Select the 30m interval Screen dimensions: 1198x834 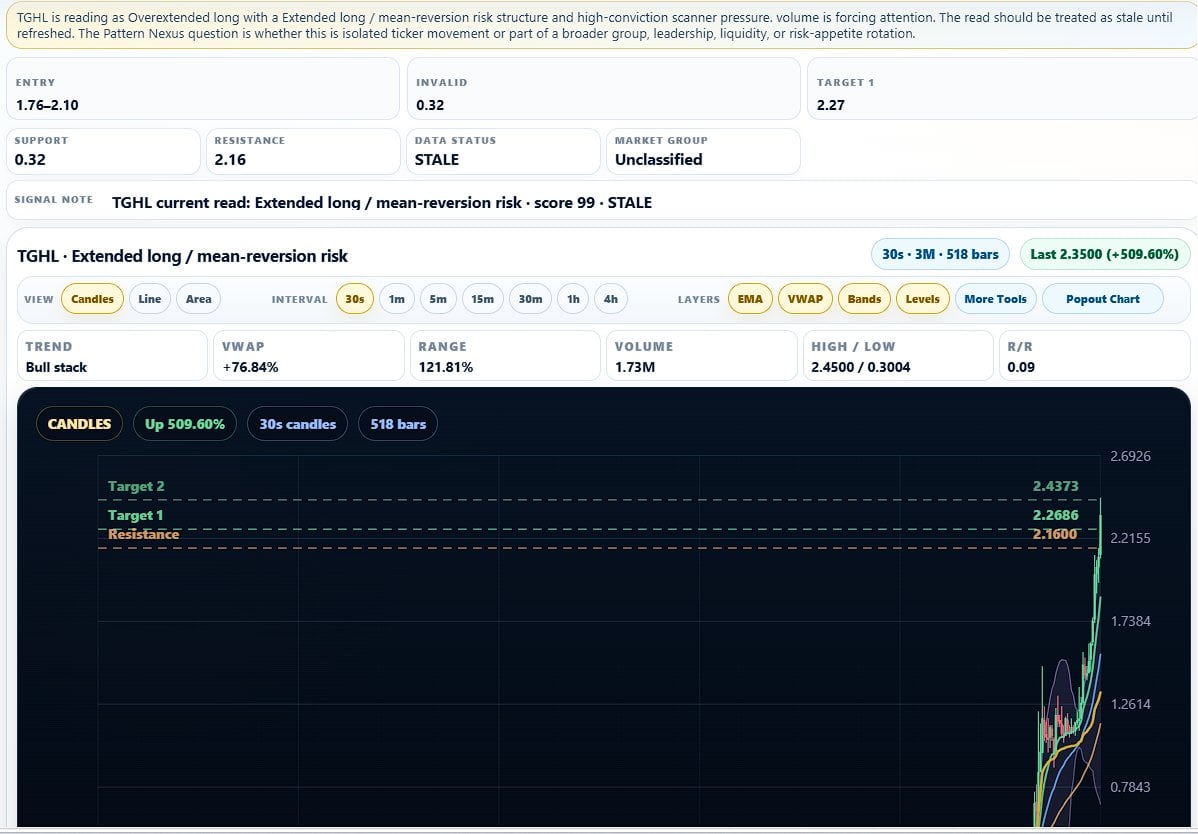[x=530, y=299]
